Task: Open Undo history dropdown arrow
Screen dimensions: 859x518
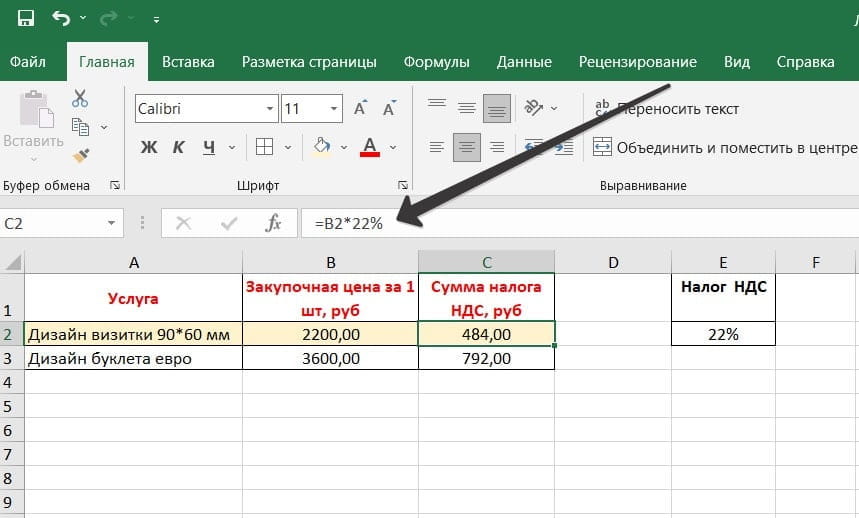Action: 83,18
